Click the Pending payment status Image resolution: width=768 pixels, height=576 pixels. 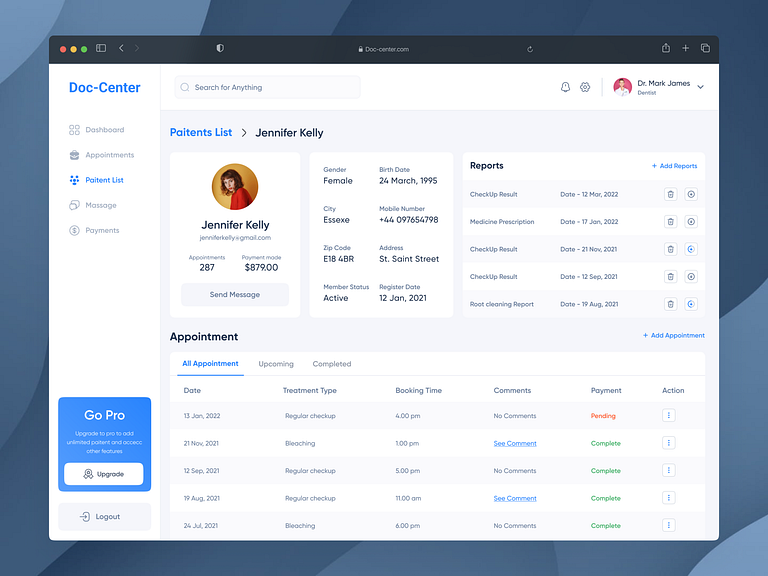pyautogui.click(x=603, y=416)
